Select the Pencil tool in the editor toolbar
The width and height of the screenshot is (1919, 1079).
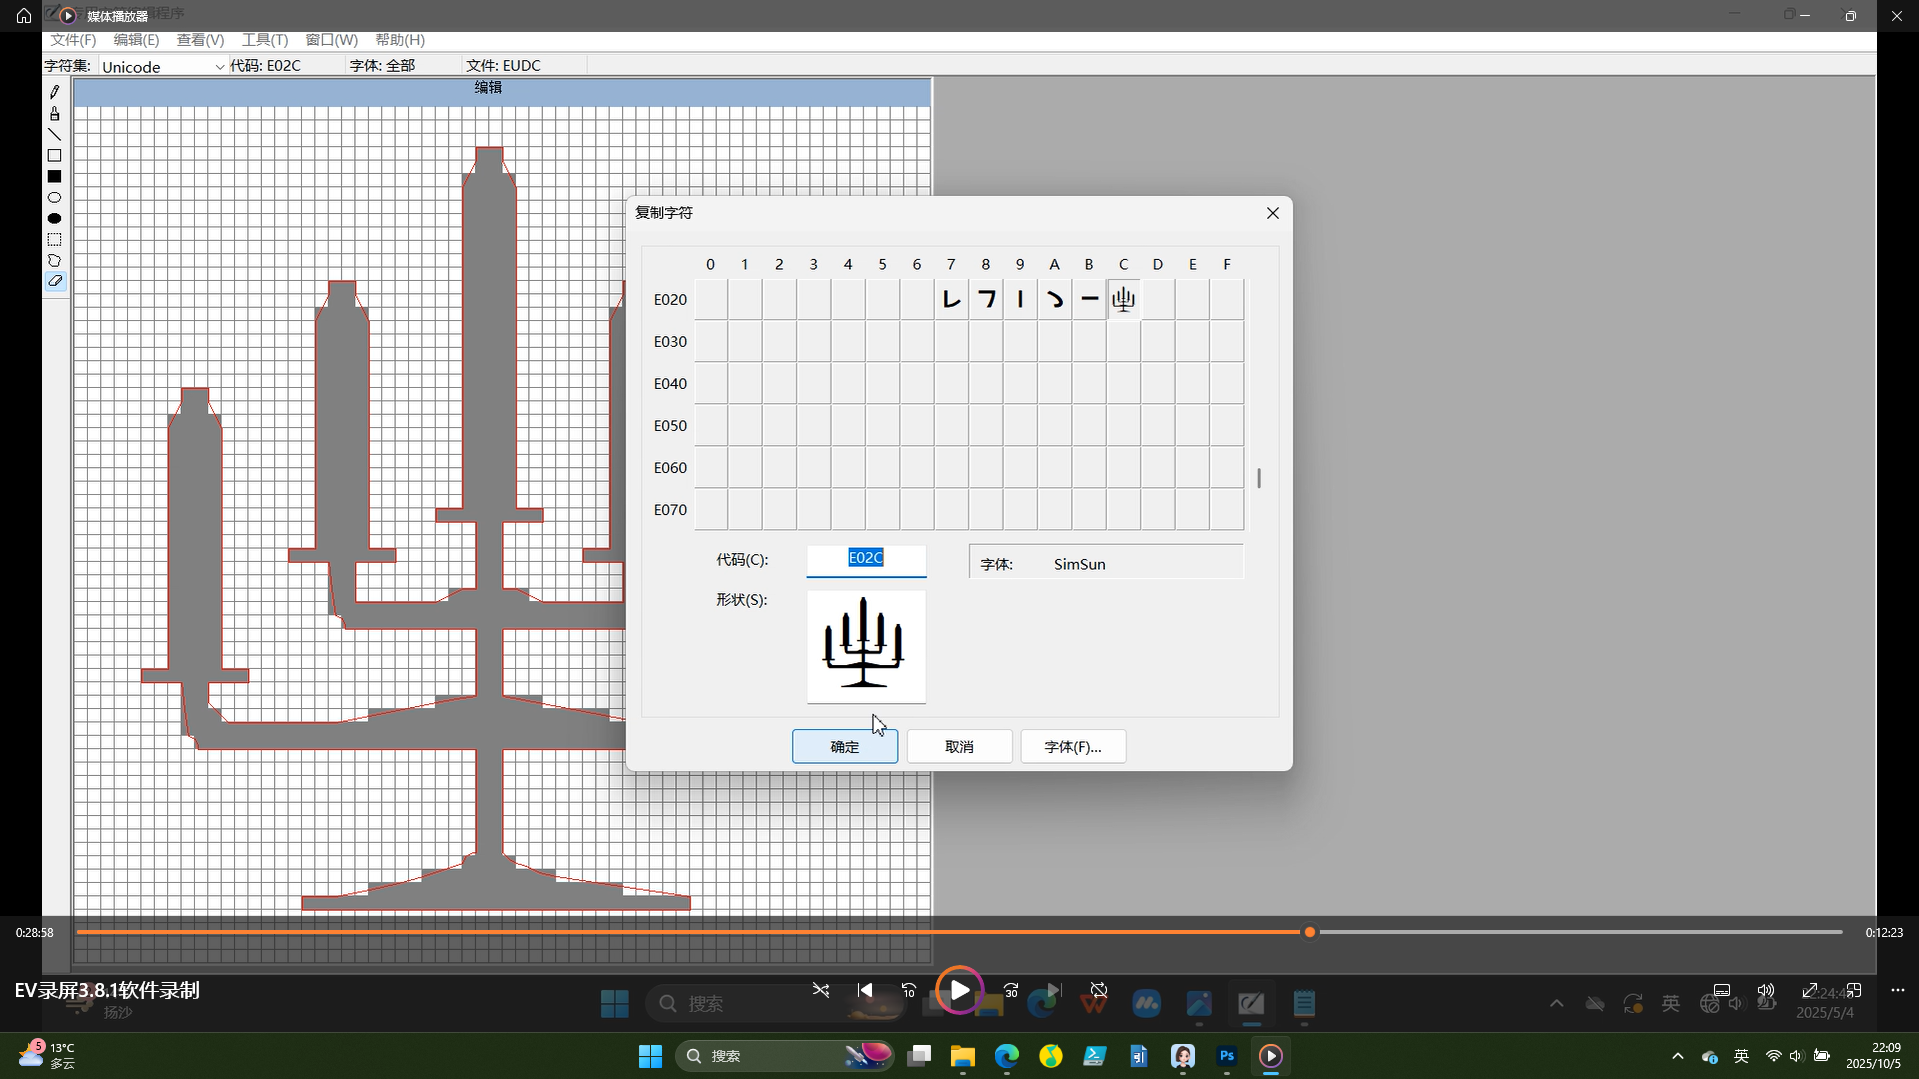[55, 92]
